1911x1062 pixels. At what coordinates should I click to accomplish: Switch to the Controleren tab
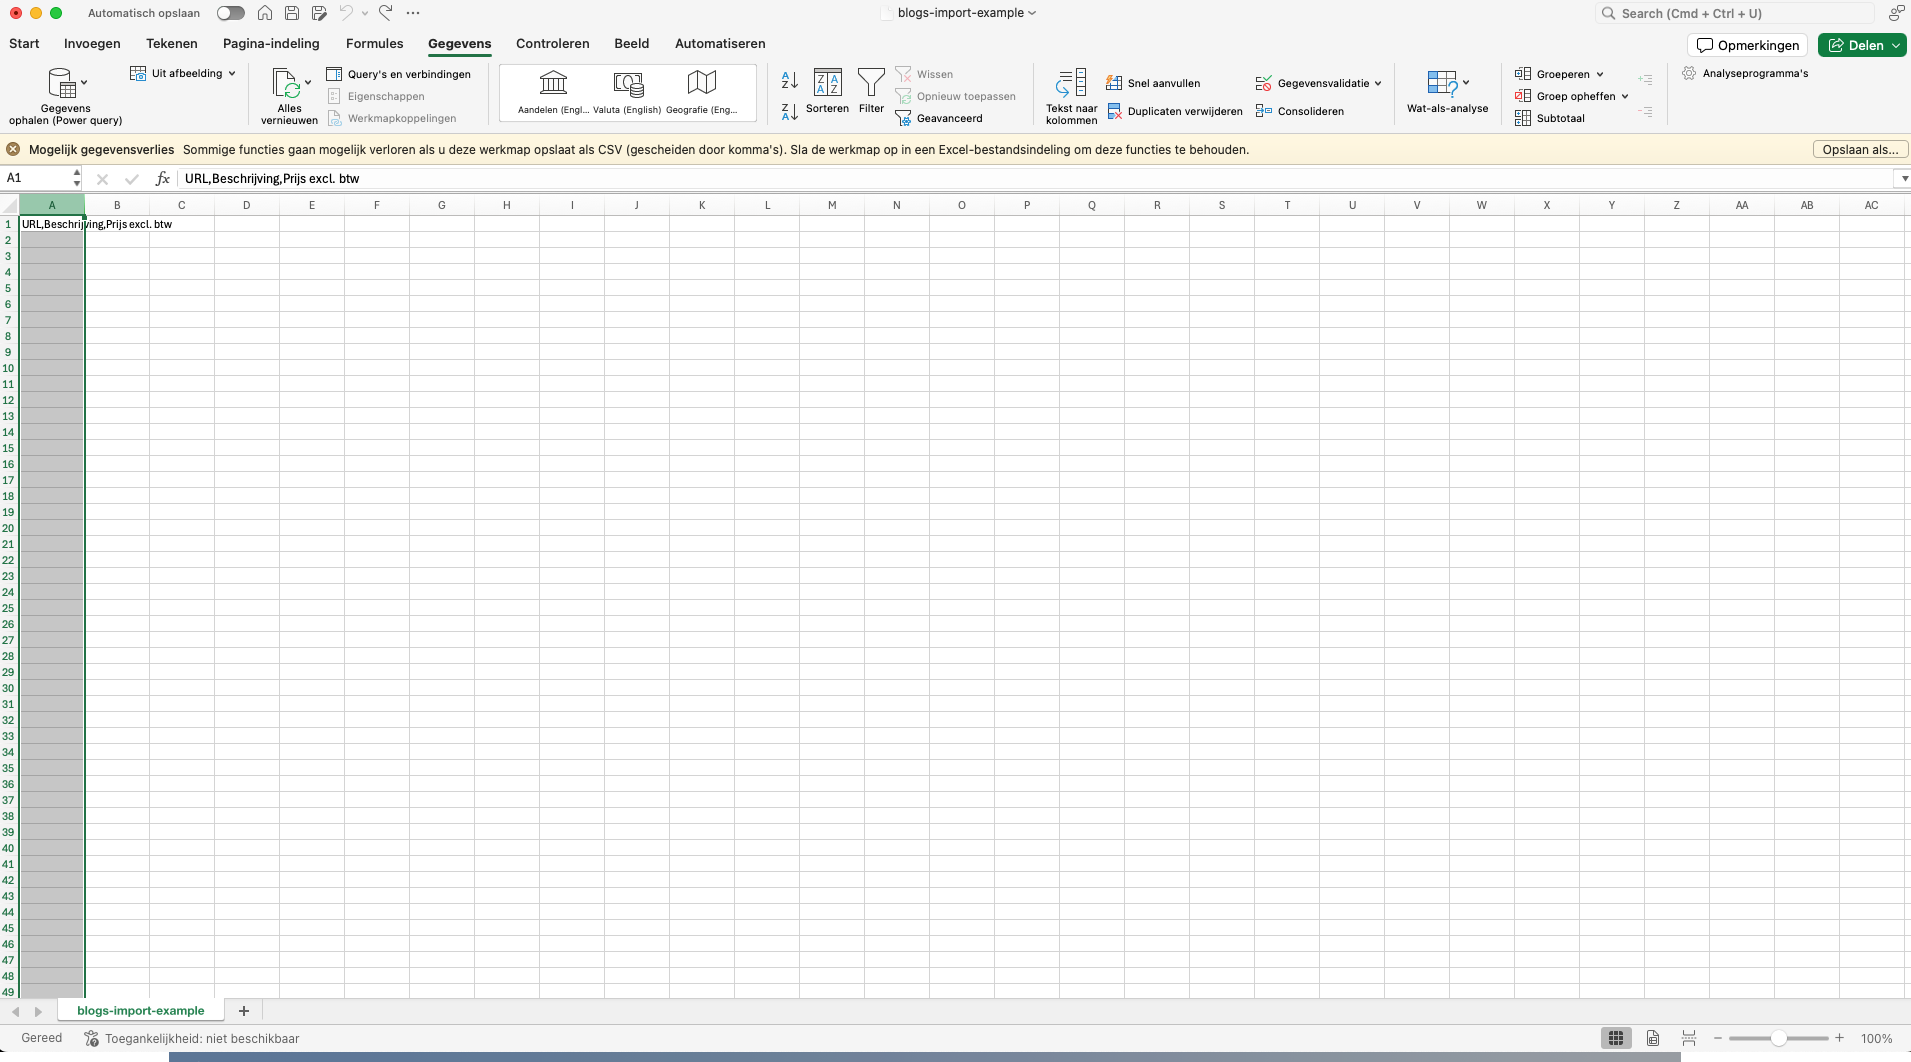pos(553,43)
